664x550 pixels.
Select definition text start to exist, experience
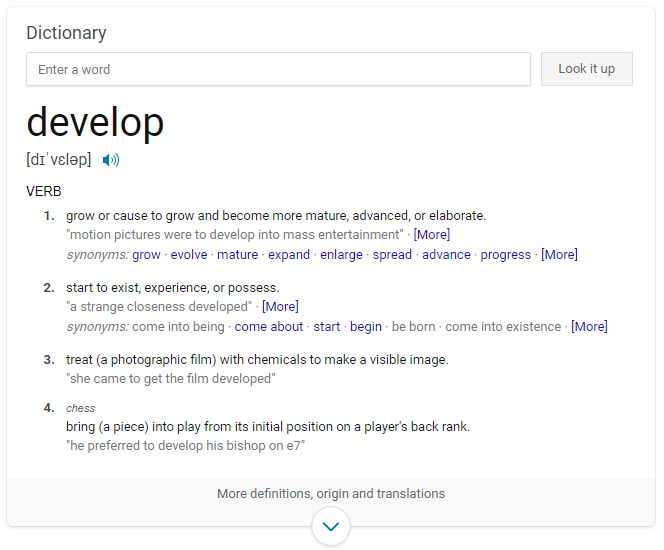click(x=173, y=287)
